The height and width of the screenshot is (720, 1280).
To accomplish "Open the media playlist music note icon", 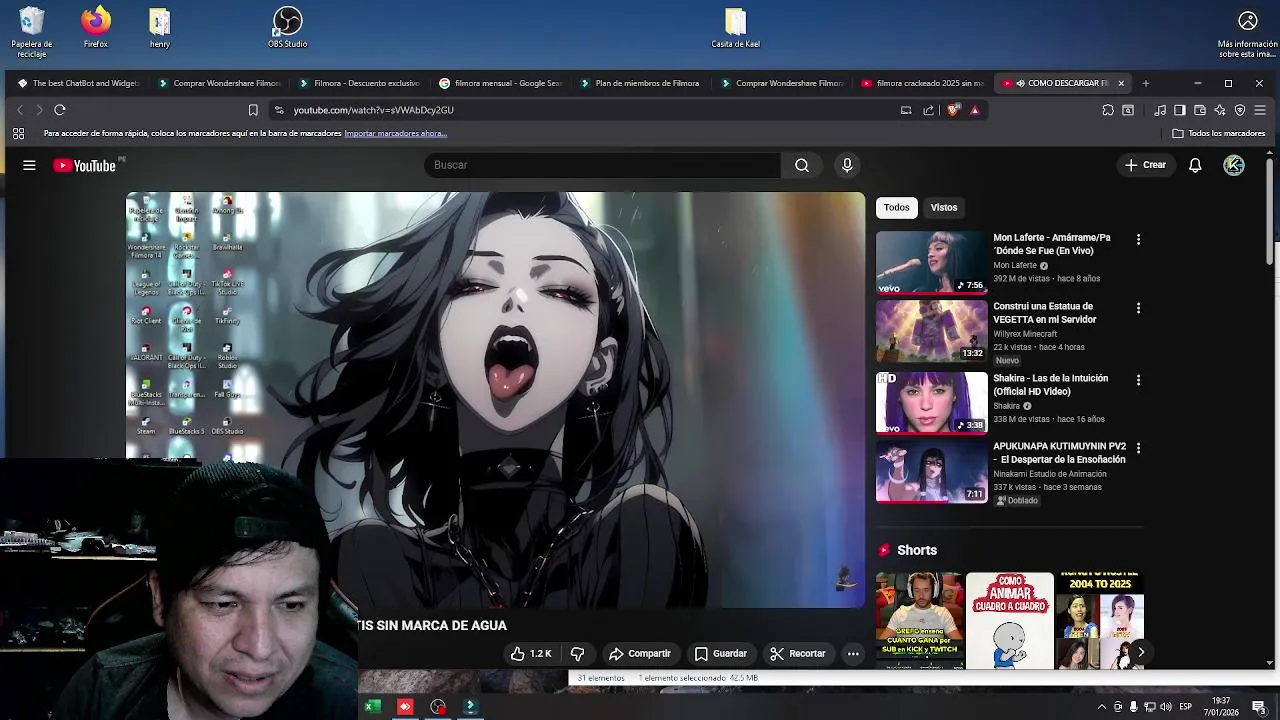I will tap(1160, 110).
